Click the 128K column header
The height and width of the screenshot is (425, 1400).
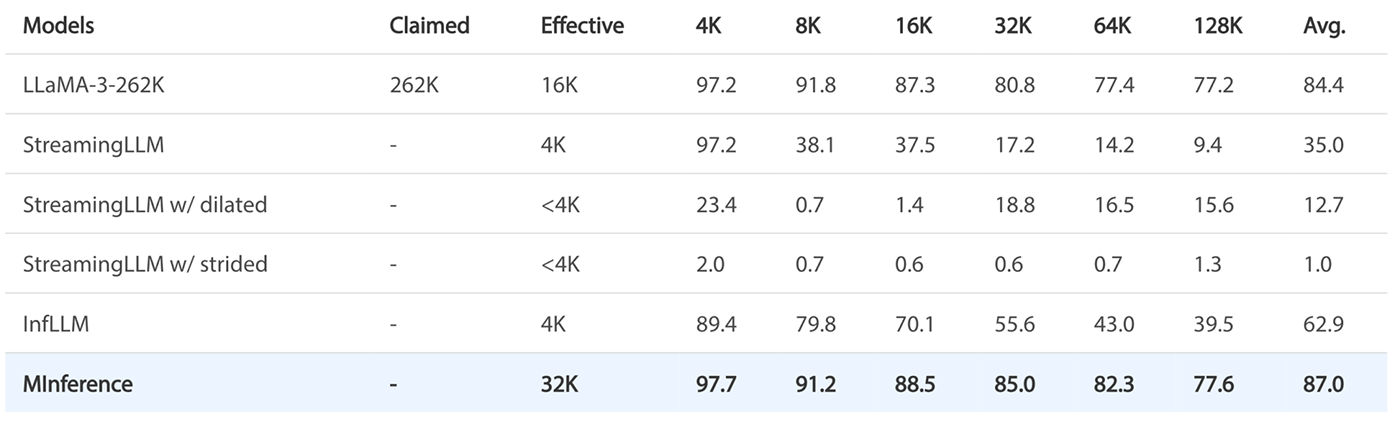1218,27
